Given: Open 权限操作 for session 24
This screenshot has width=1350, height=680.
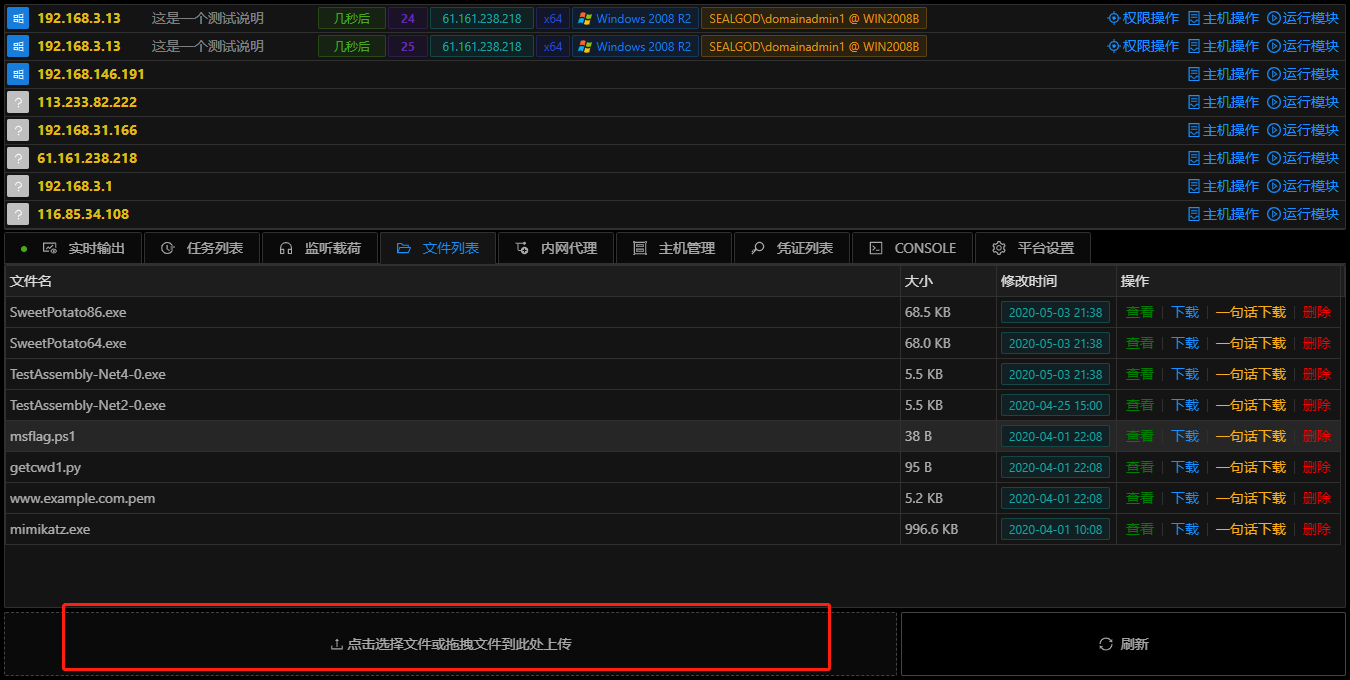Looking at the screenshot, I should pos(1143,18).
